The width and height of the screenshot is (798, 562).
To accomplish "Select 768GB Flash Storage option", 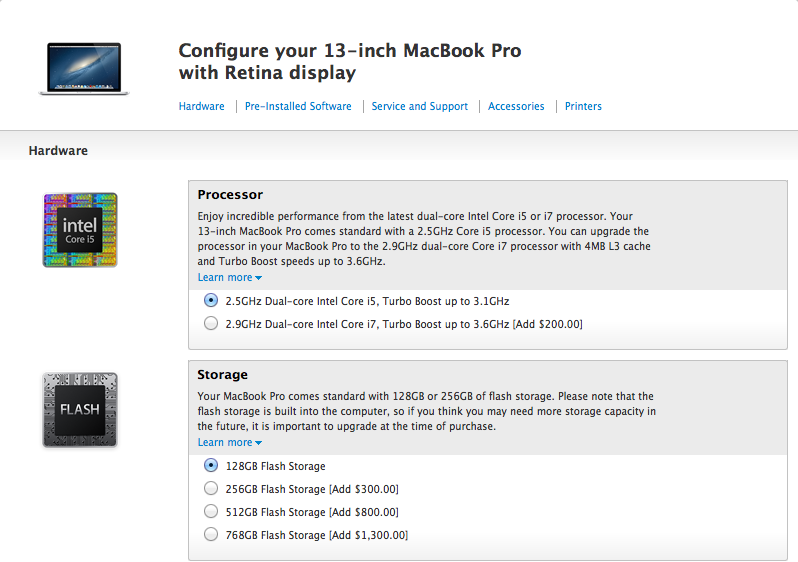I will pyautogui.click(x=211, y=534).
